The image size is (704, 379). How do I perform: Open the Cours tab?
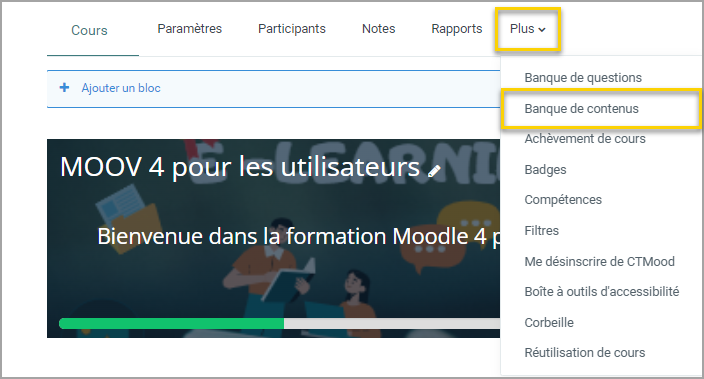(x=89, y=31)
